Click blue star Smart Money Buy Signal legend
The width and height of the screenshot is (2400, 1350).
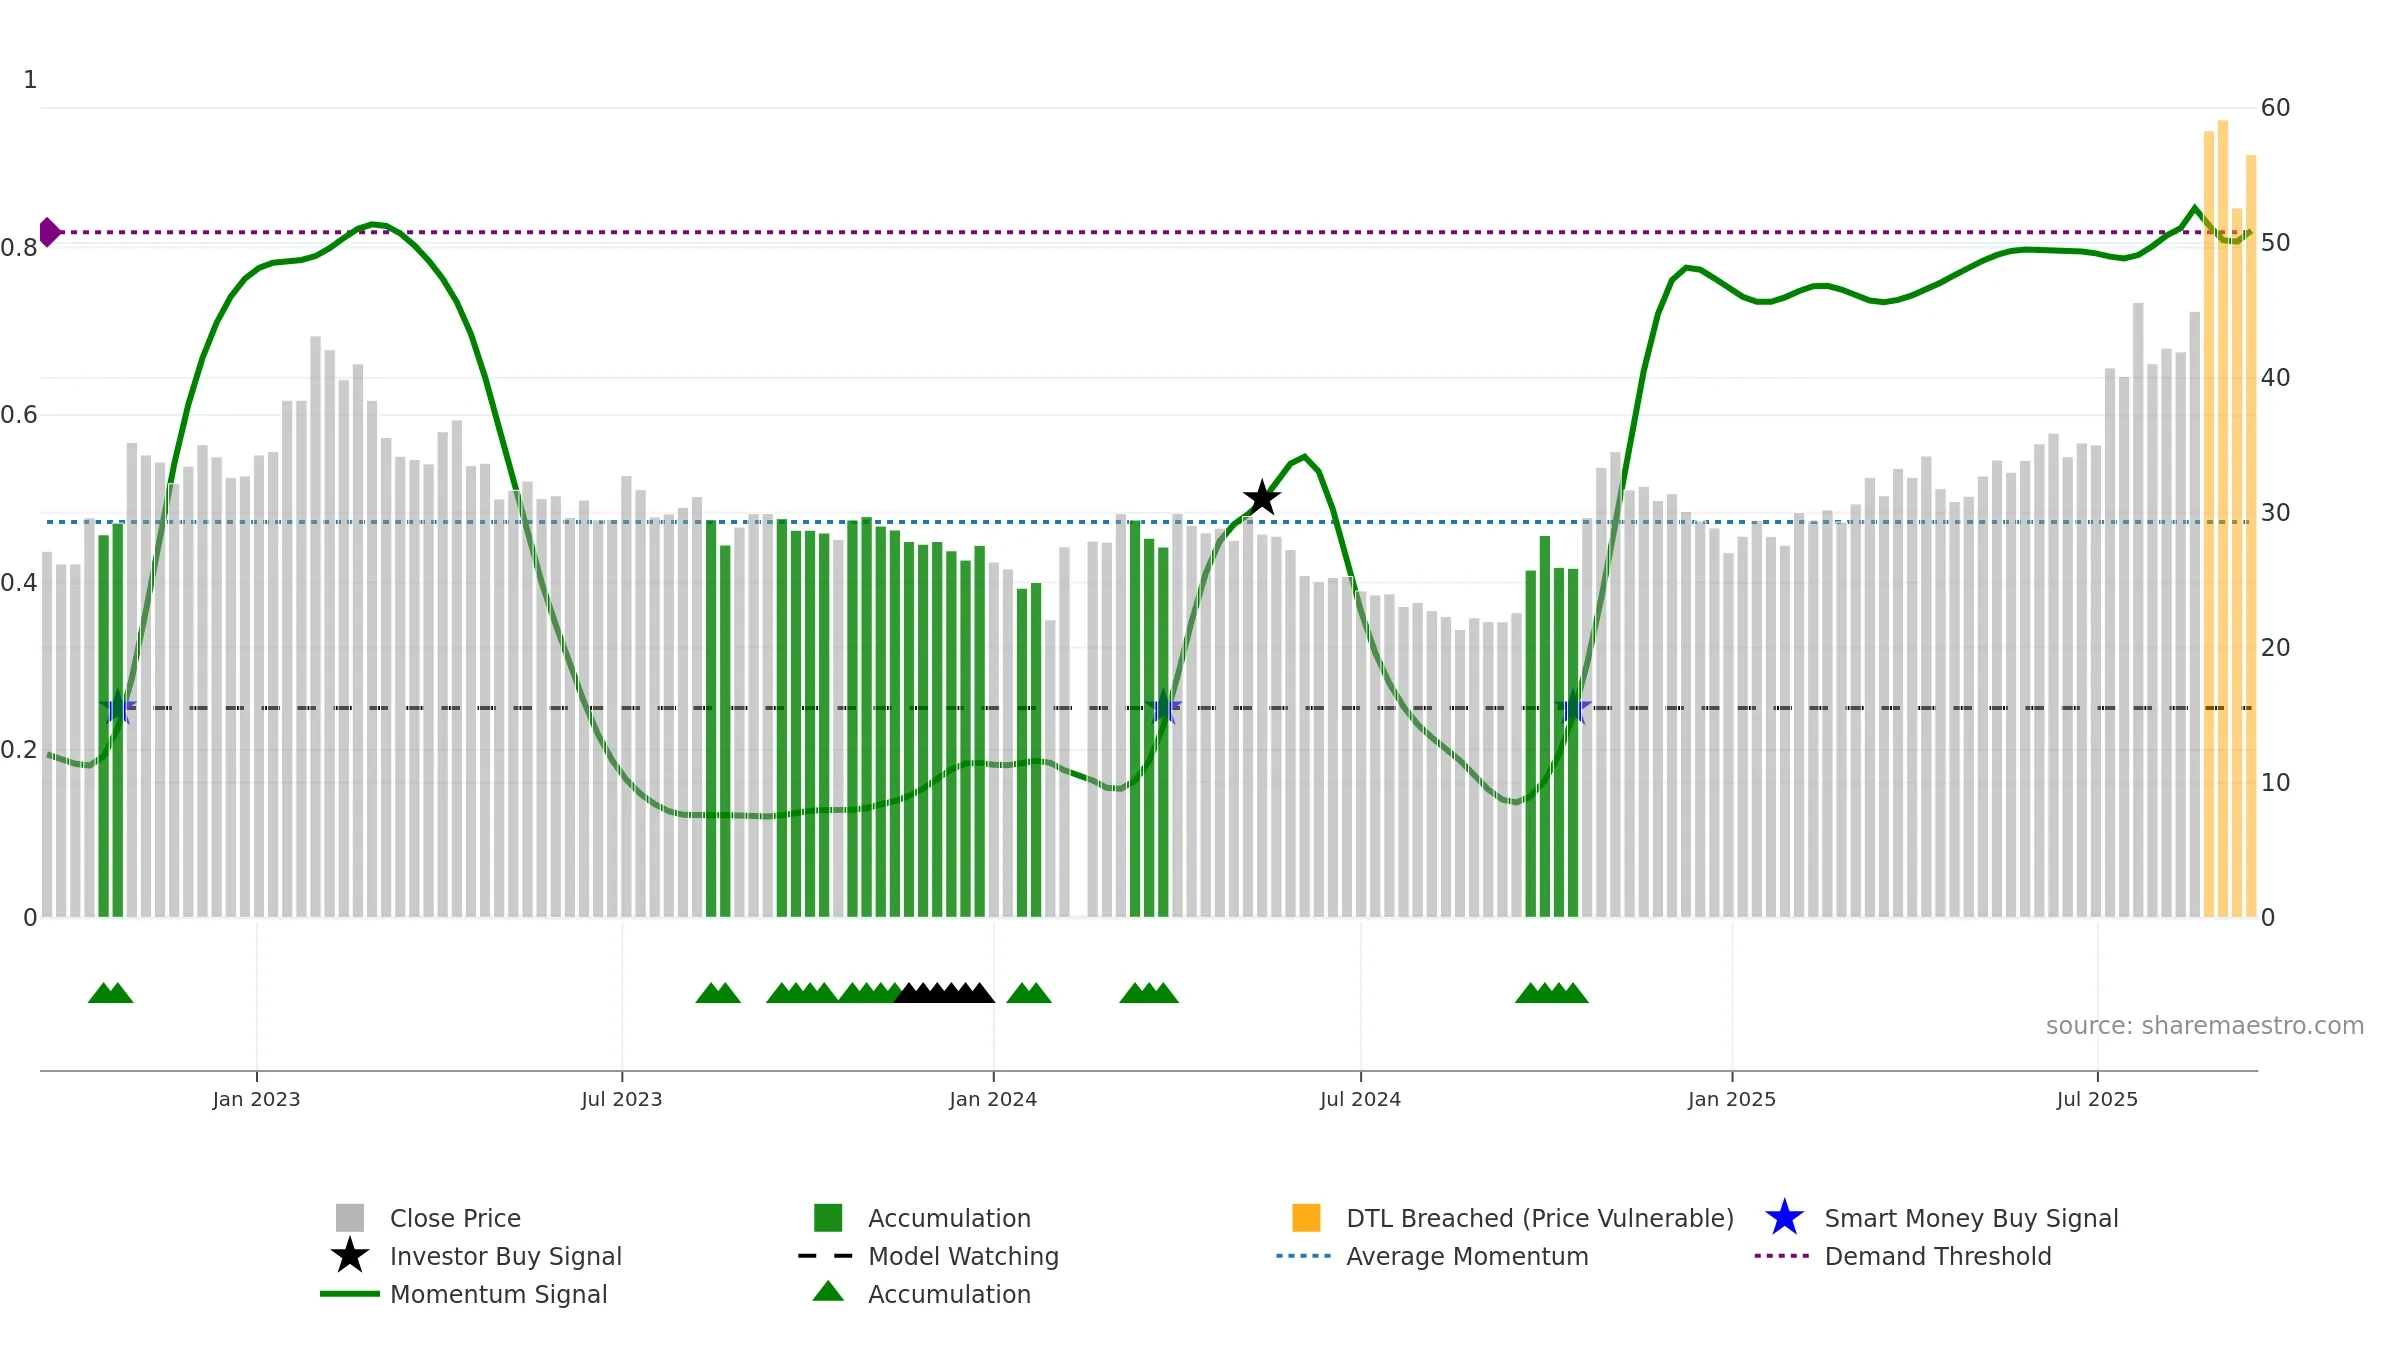click(1785, 1218)
